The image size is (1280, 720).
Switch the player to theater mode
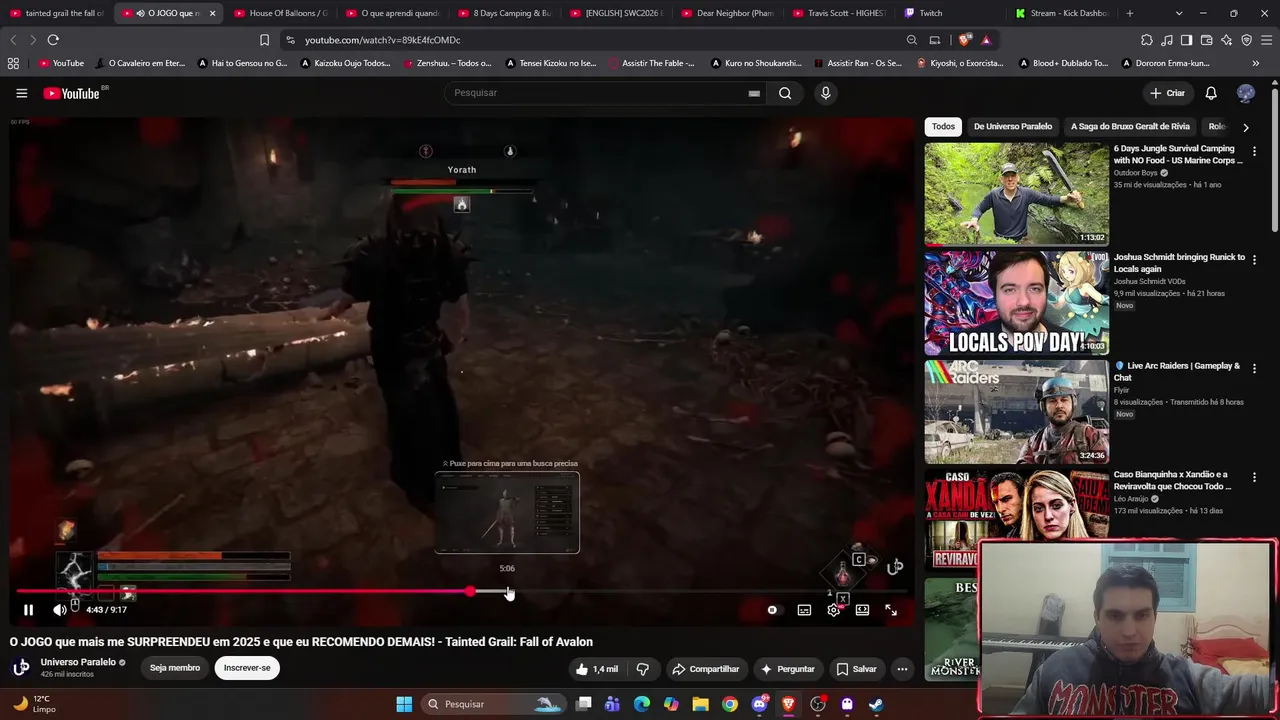[x=862, y=610]
